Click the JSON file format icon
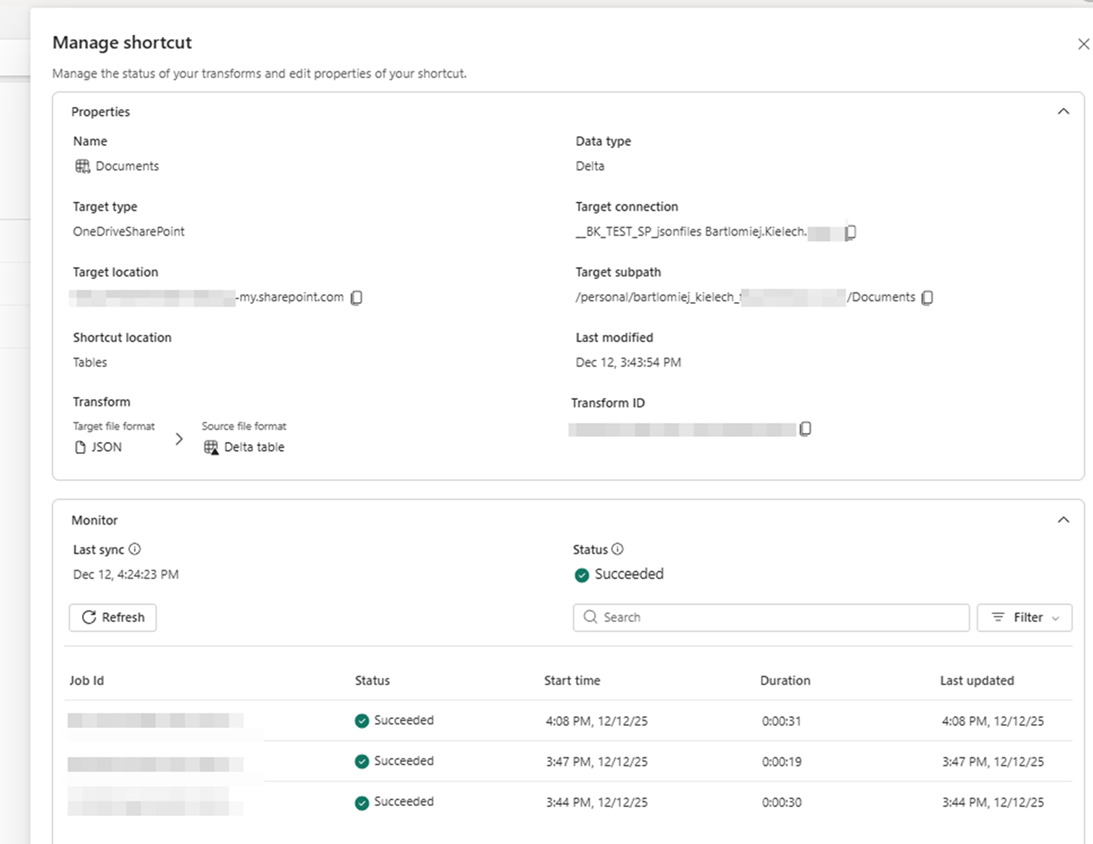 (81, 448)
